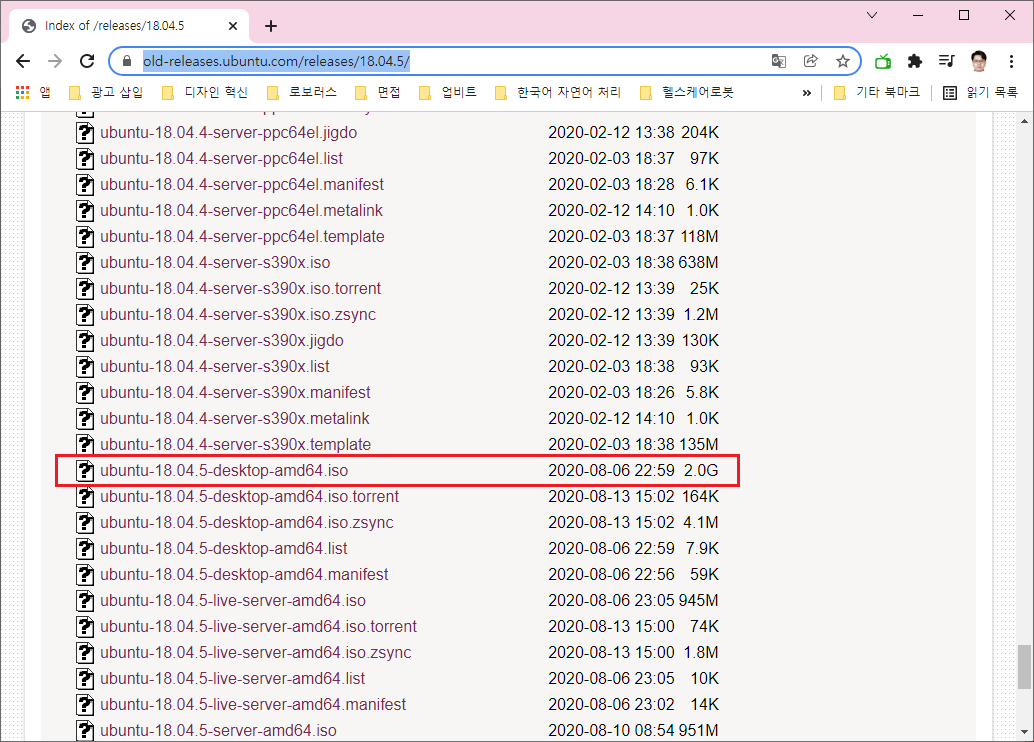Screen dimensions: 1034x742
Task: Open ubuntu-18.04.5-desktop-amd64.iso.torrent link
Action: tap(249, 497)
